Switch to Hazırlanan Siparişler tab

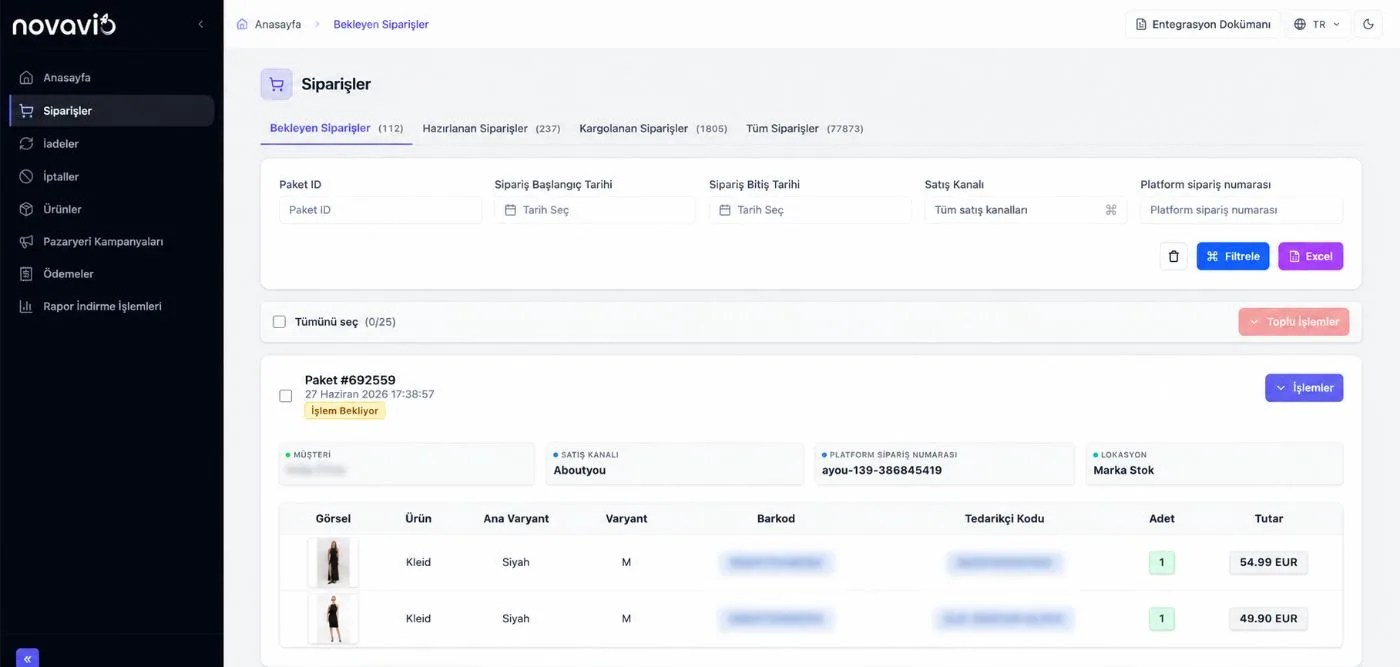pos(491,129)
